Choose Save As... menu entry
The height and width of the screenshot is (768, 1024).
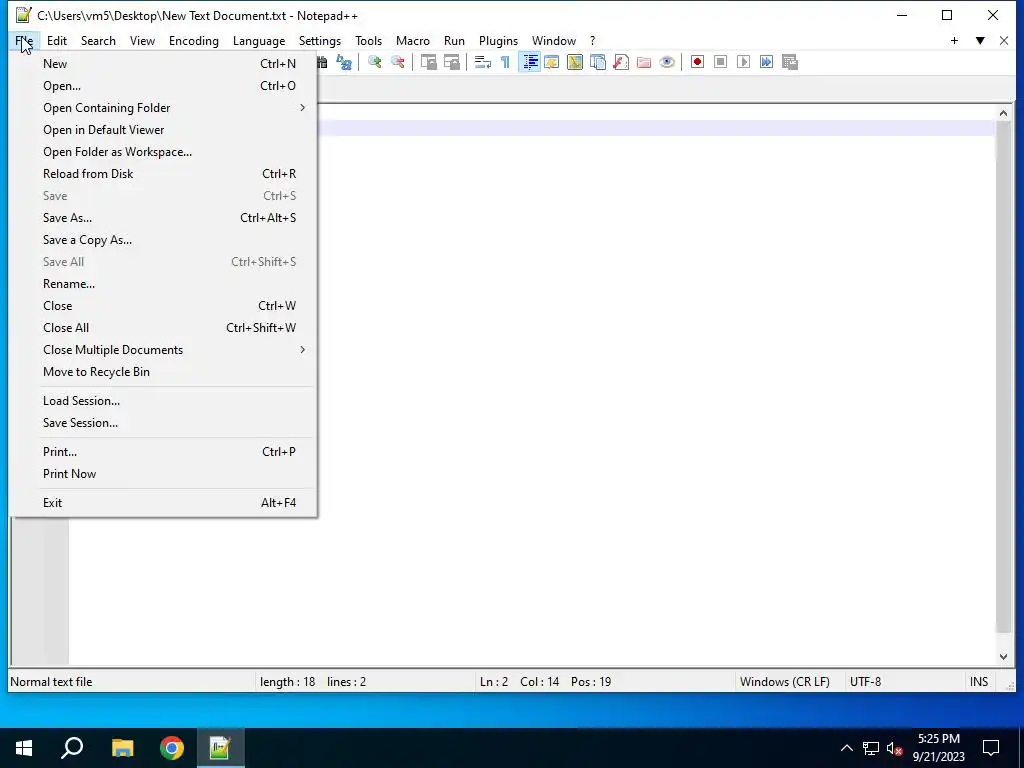pos(163,218)
